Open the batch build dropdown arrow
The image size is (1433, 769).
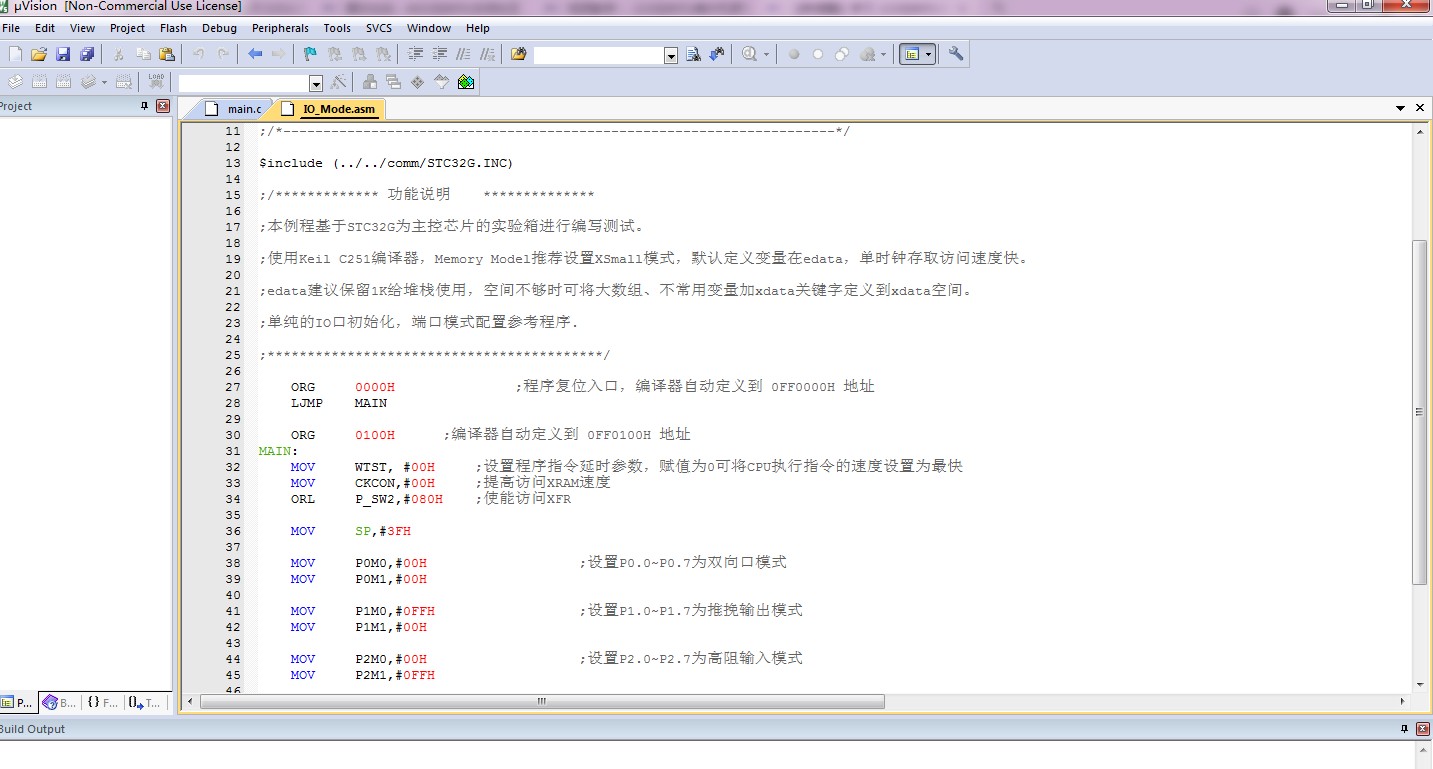pyautogui.click(x=104, y=82)
